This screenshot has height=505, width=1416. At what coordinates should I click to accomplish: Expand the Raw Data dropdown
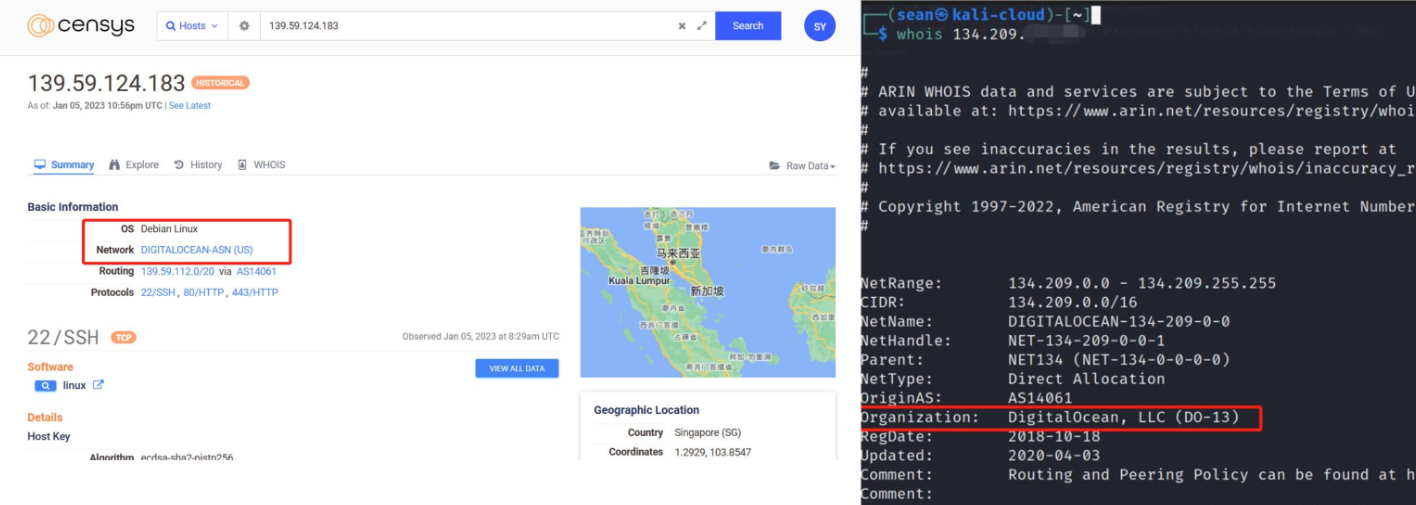pyautogui.click(x=802, y=166)
